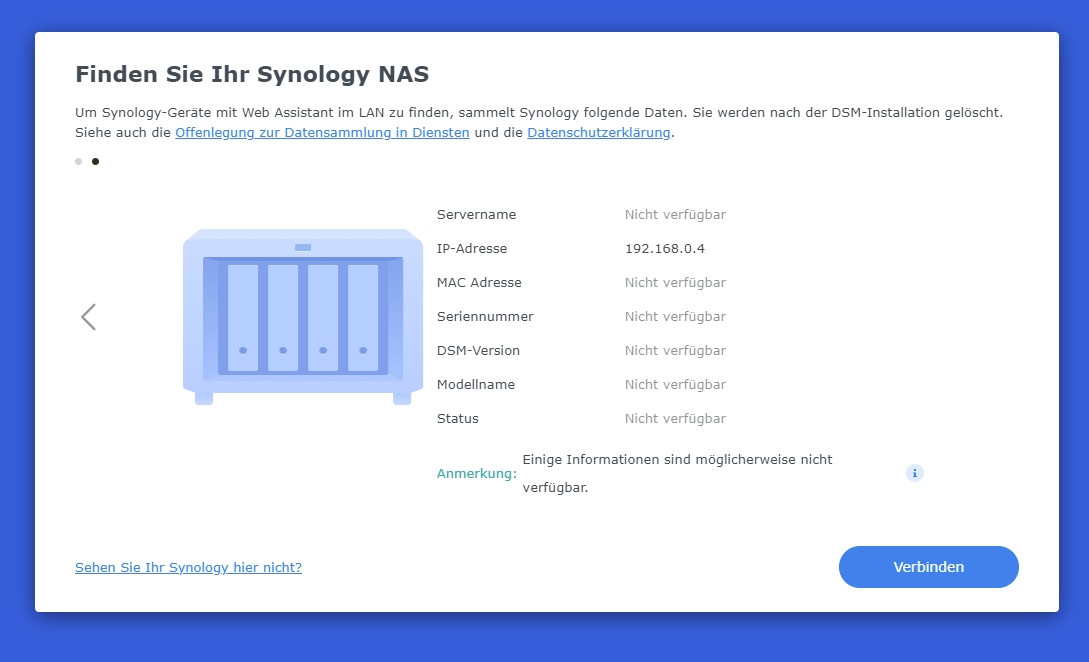Select the second pagination dot
Image resolution: width=1089 pixels, height=662 pixels.
pyautogui.click(x=95, y=161)
